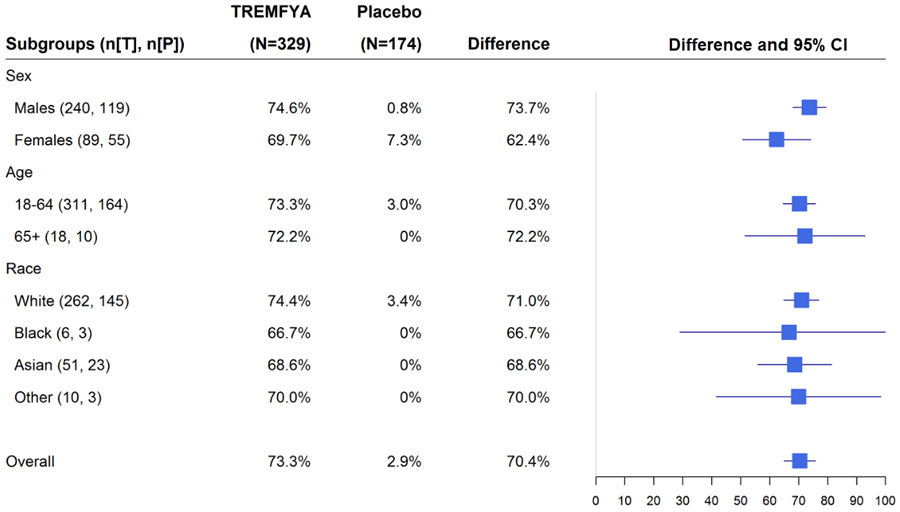
Task: Select the "Difference and 95% CI" heading
Action: (x=758, y=44)
